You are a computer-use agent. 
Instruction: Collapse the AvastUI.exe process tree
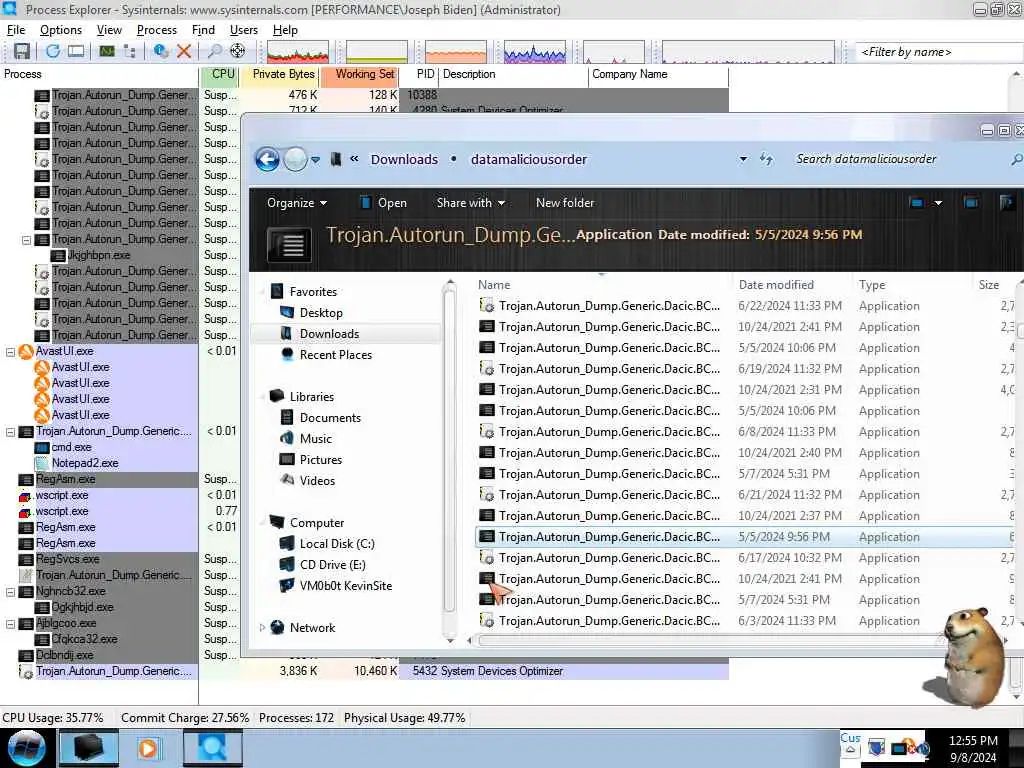(x=10, y=352)
